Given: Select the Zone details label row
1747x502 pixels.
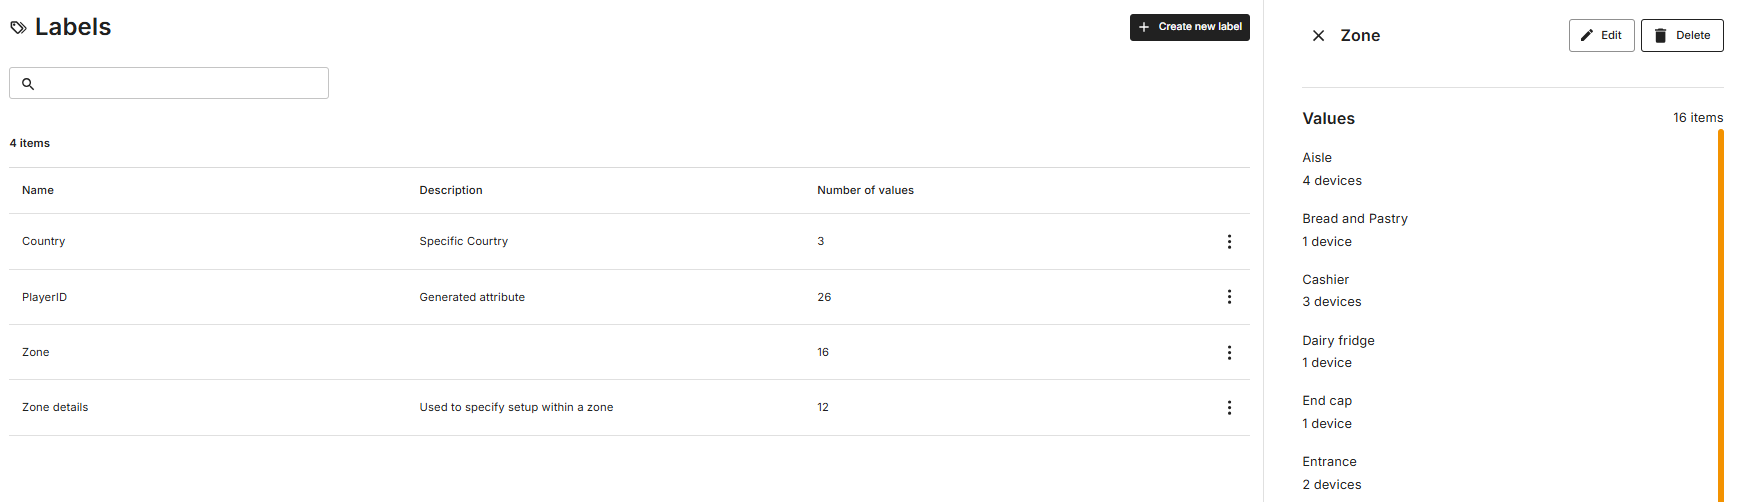Looking at the screenshot, I should (629, 407).
